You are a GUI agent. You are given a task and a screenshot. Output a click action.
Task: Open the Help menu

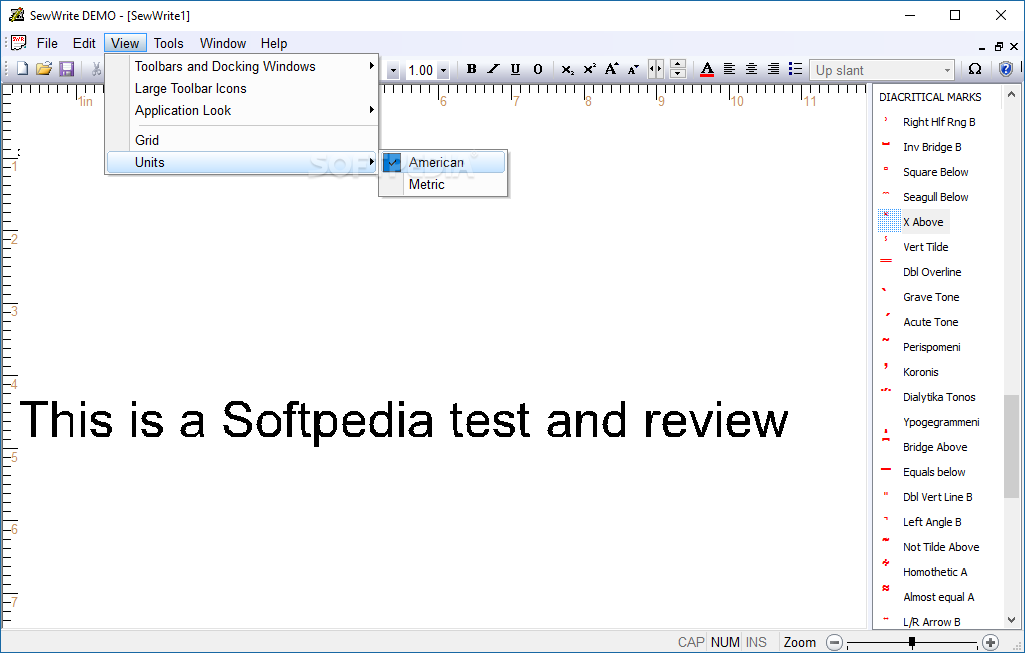(x=274, y=43)
